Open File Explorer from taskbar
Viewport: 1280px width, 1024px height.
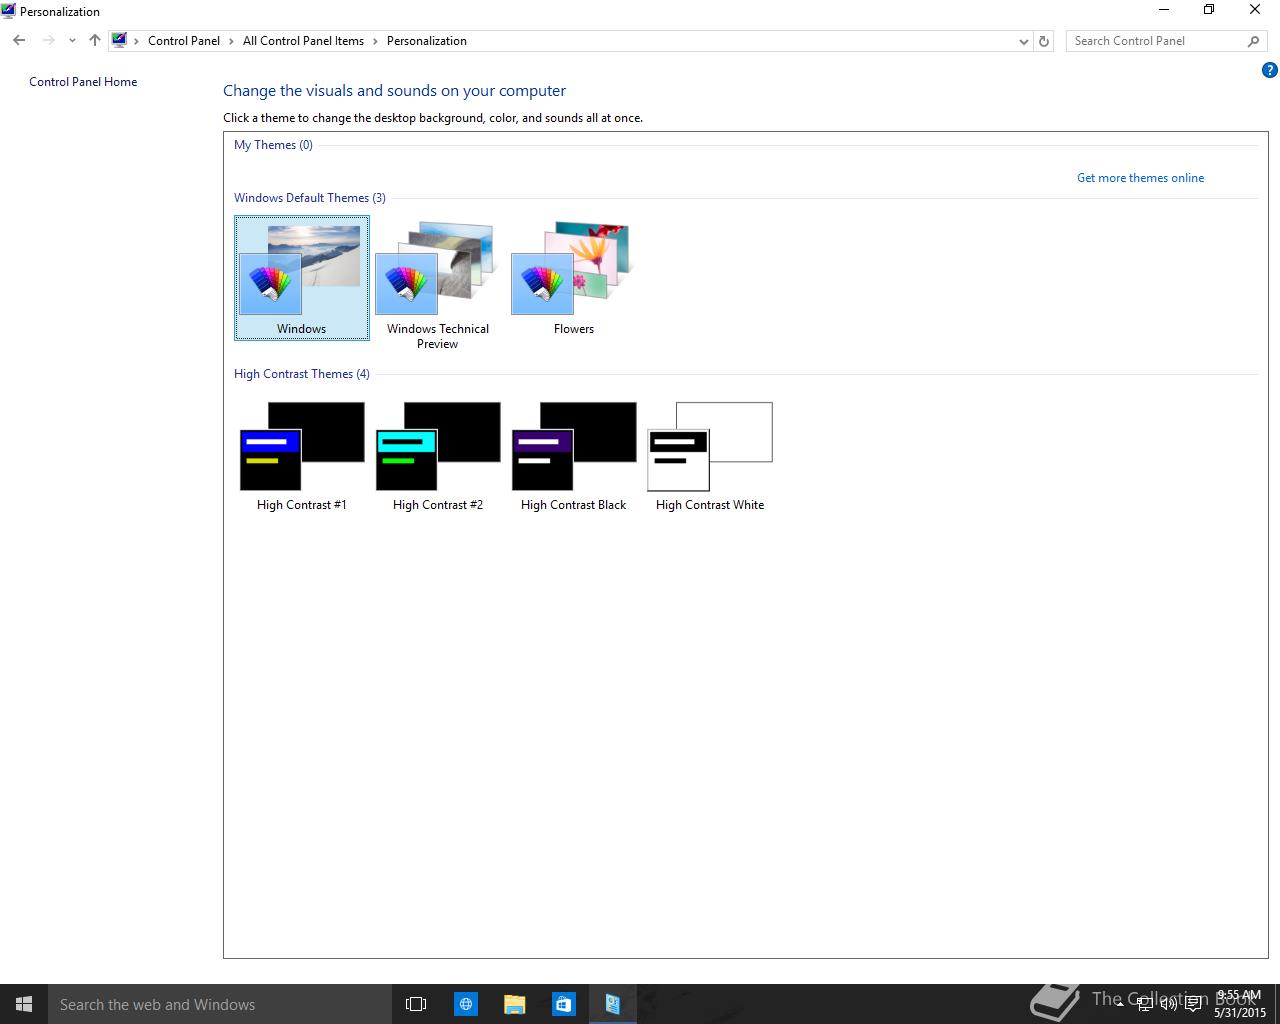click(514, 1004)
